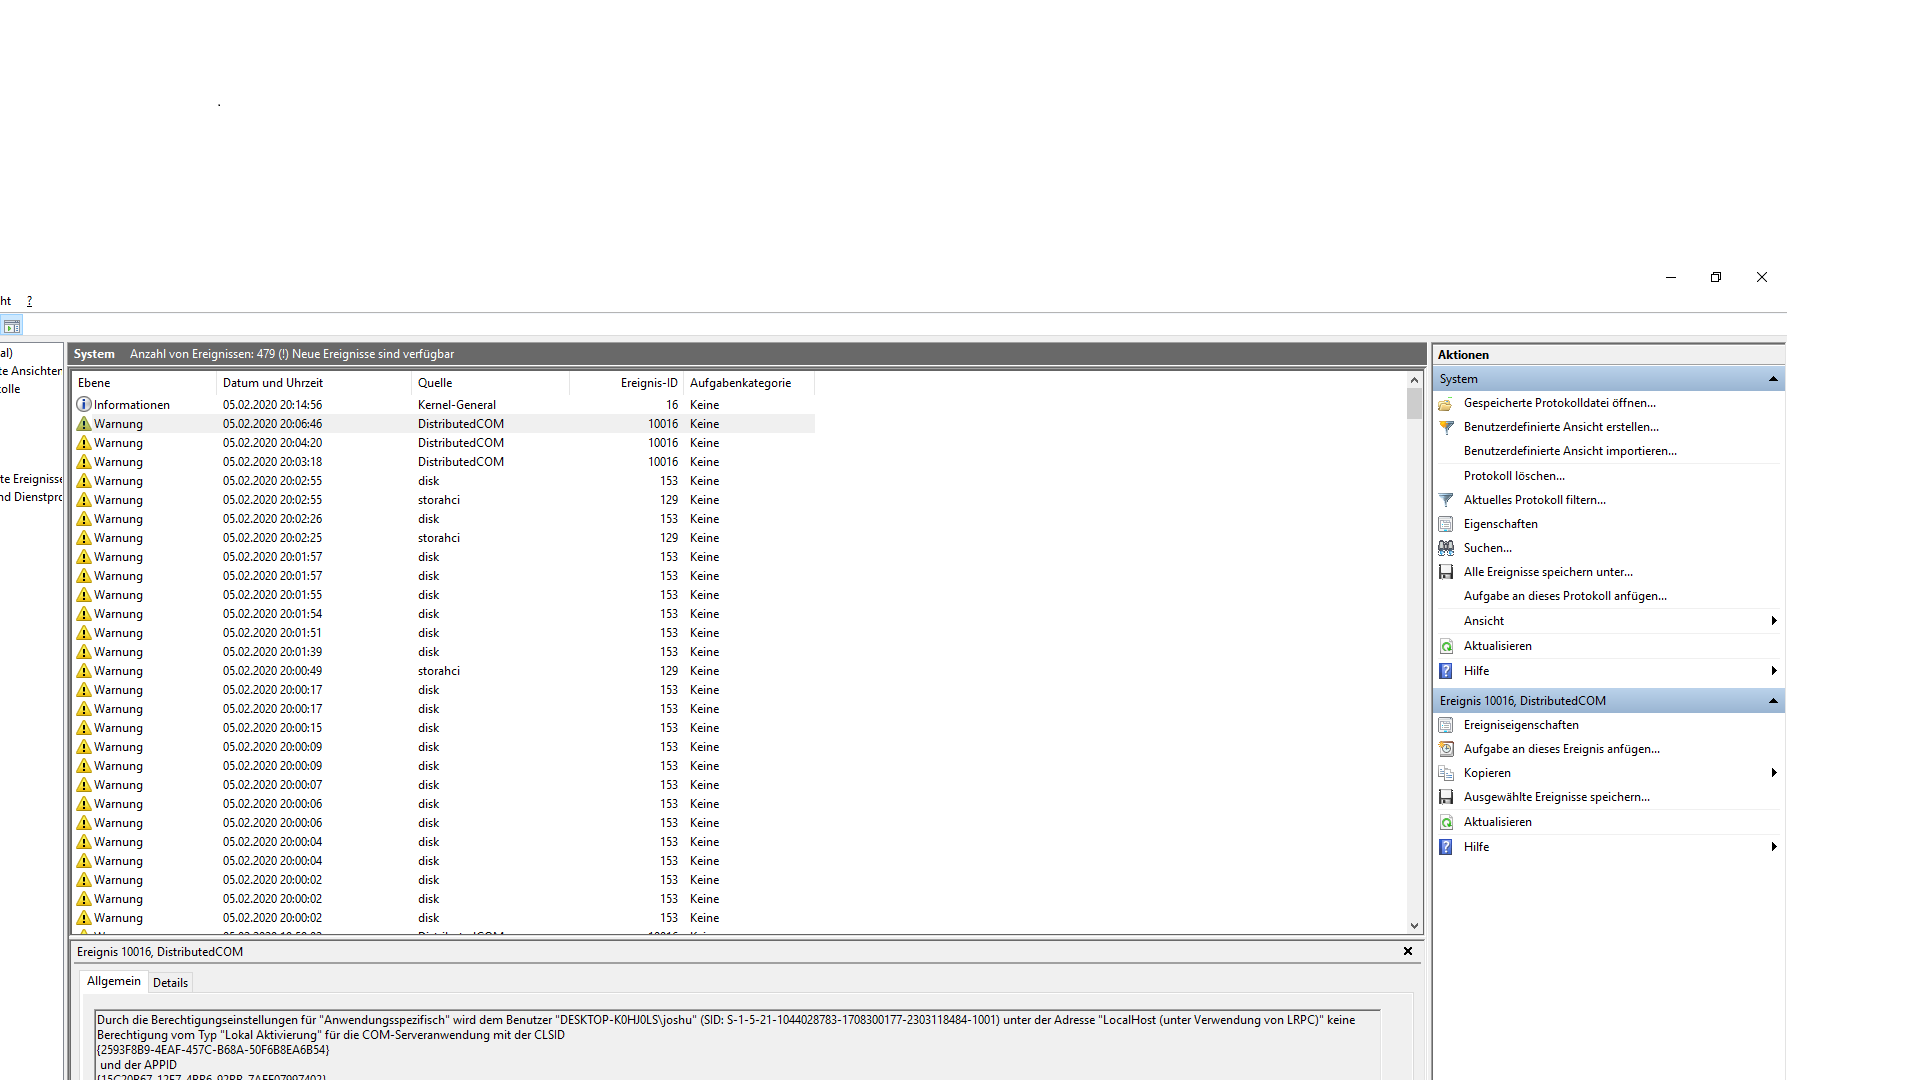The width and height of the screenshot is (1920, 1080).
Task: Collapse the System actions section
Action: pos(1773,379)
